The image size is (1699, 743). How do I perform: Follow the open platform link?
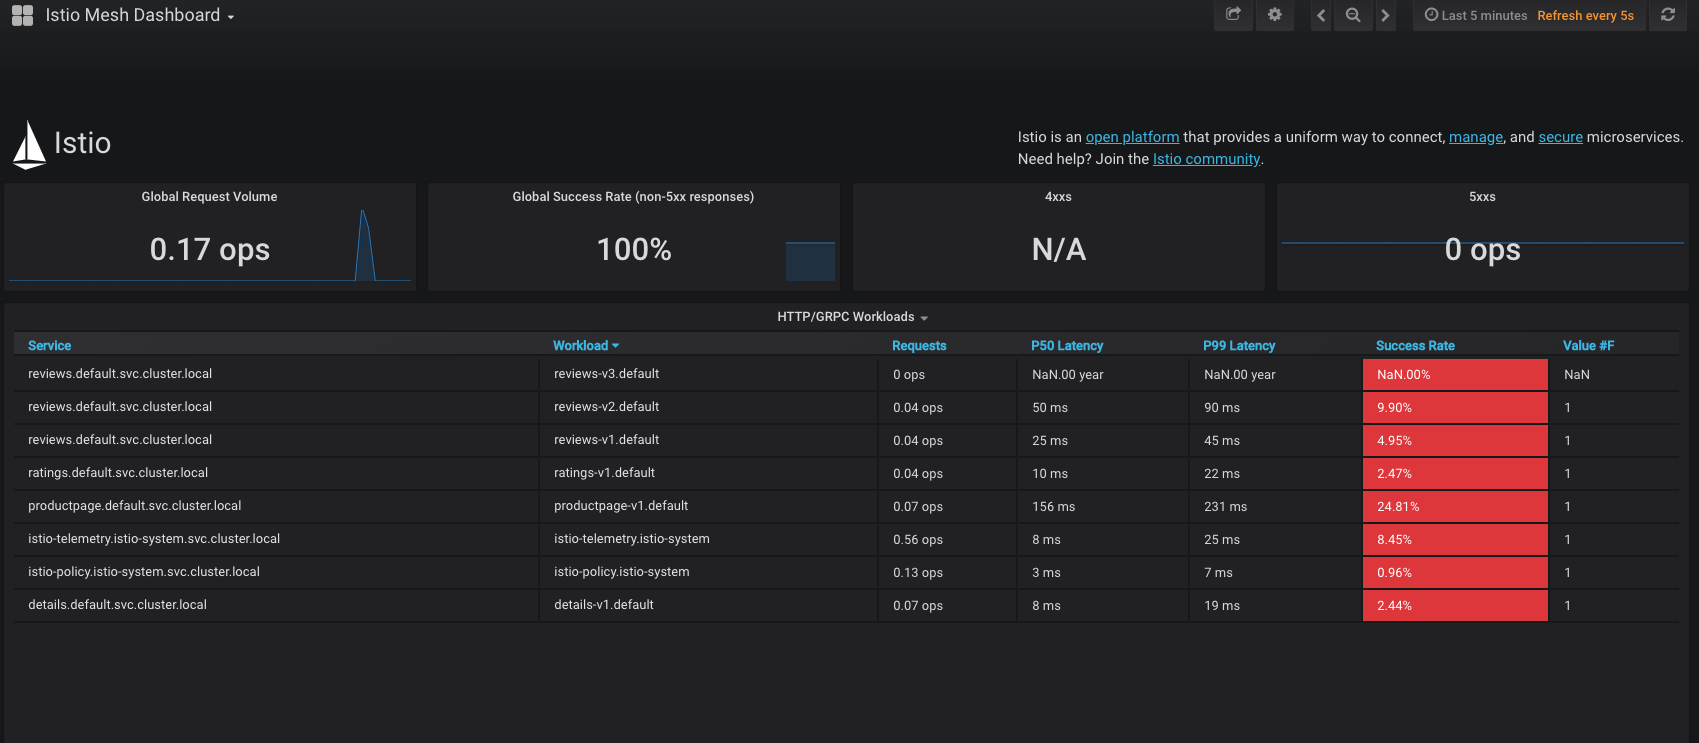point(1132,137)
